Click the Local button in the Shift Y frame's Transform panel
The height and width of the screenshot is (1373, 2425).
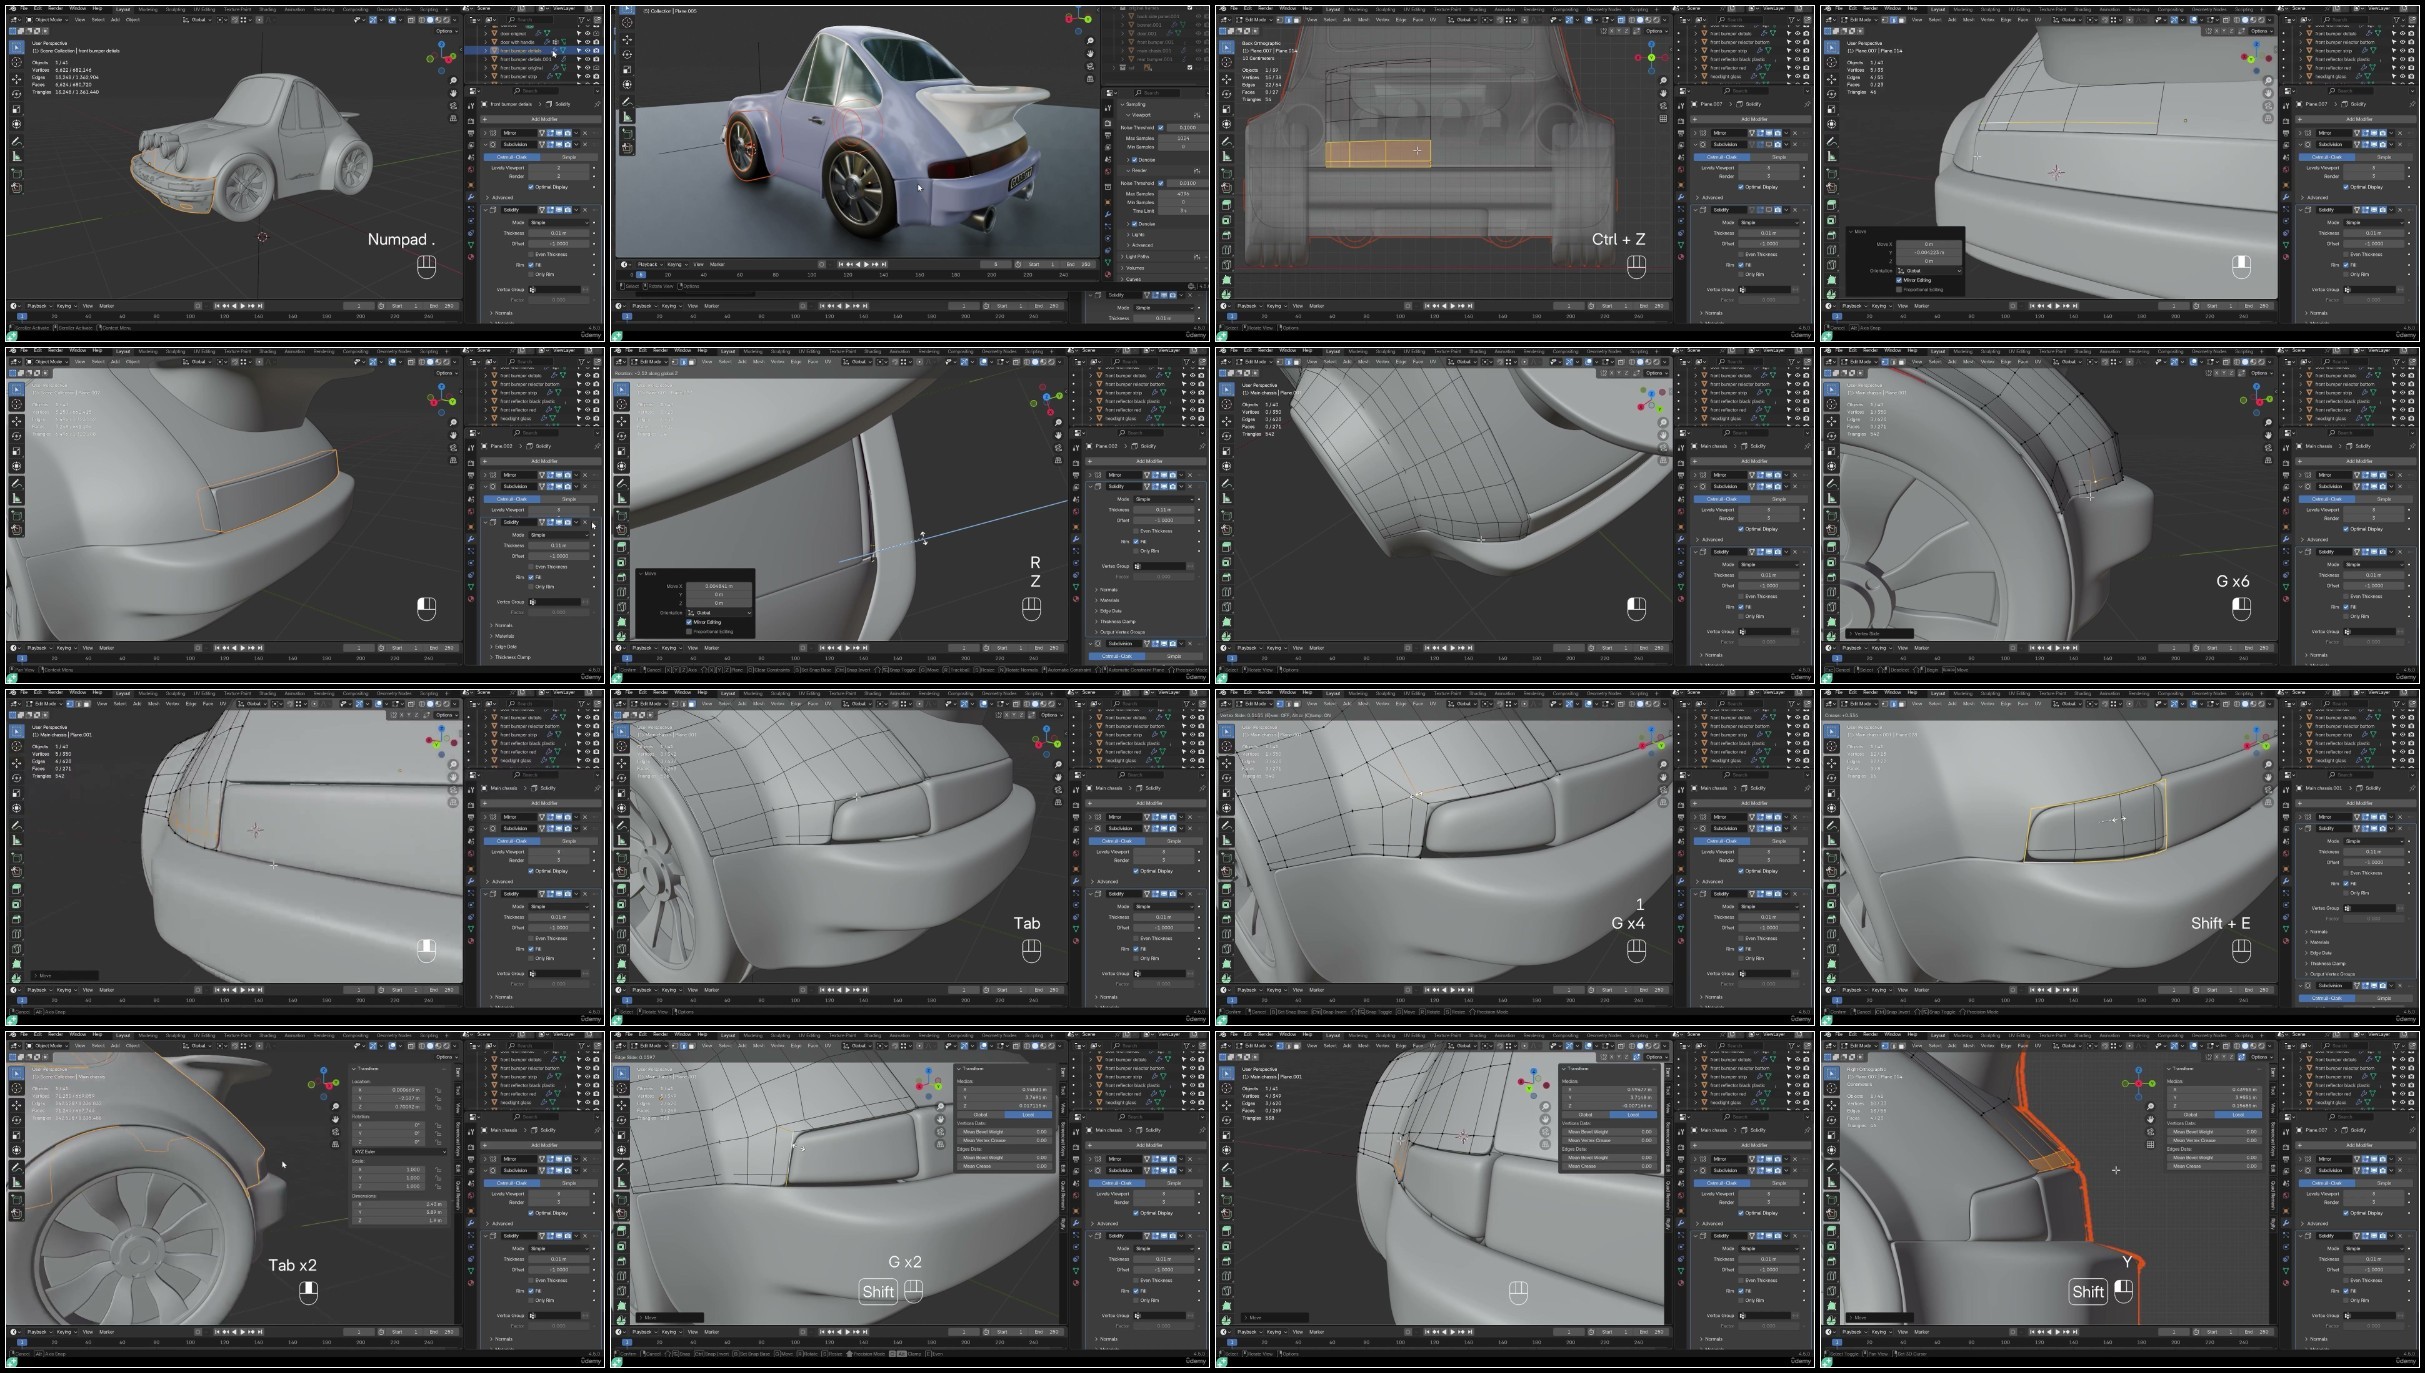2238,1115
